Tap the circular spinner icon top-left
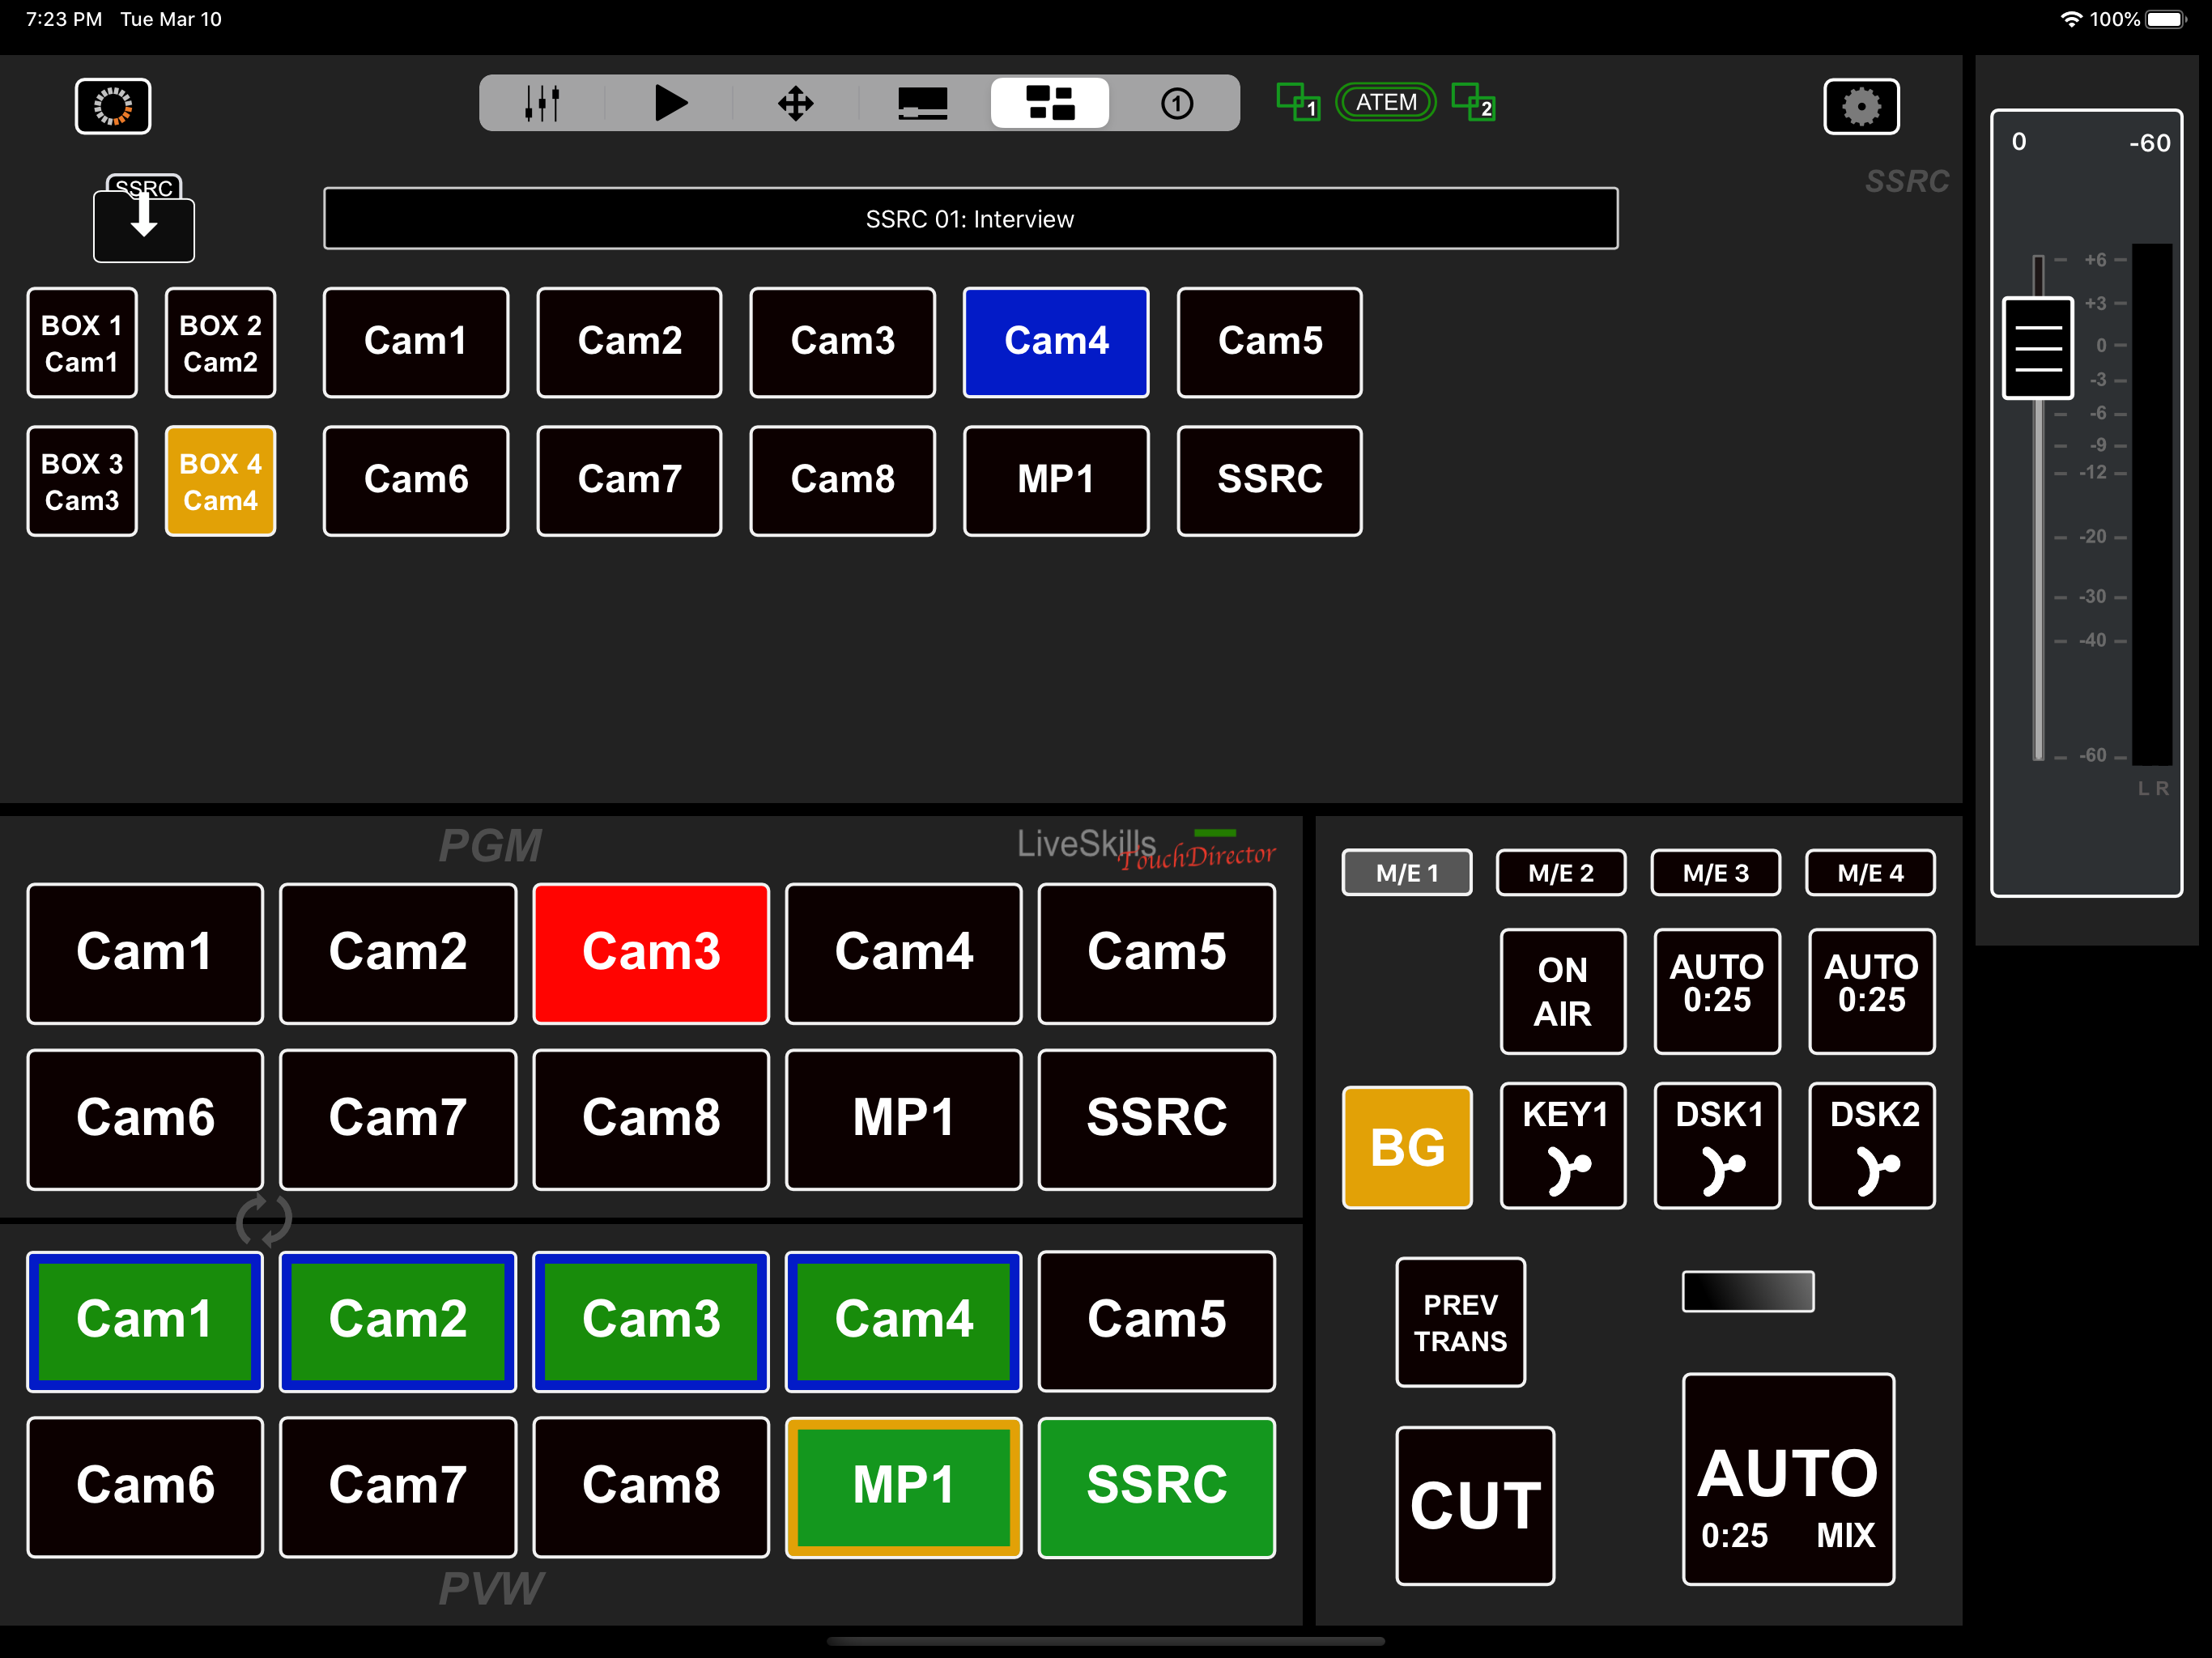 tap(113, 106)
